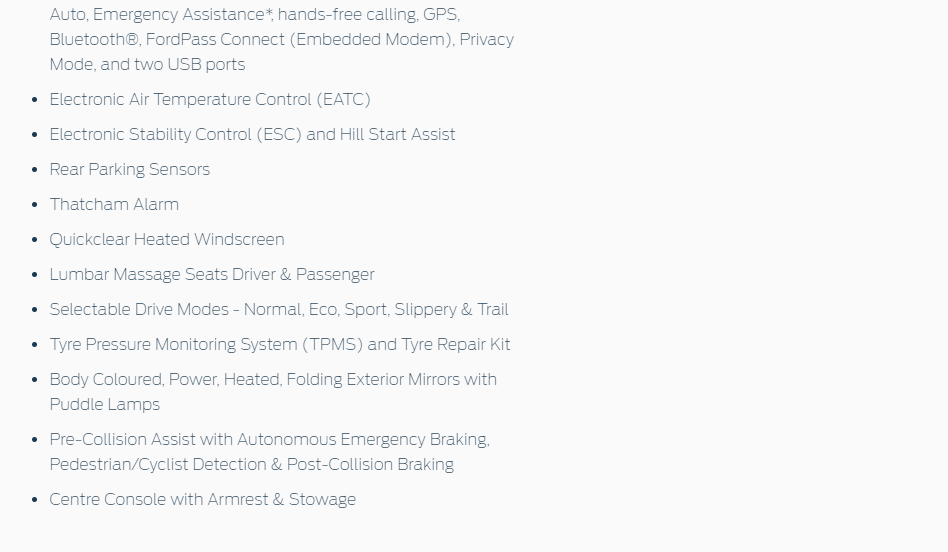Image resolution: width=948 pixels, height=552 pixels.
Task: Click the Body Coloured exterior mirrors line
Action: tap(273, 380)
